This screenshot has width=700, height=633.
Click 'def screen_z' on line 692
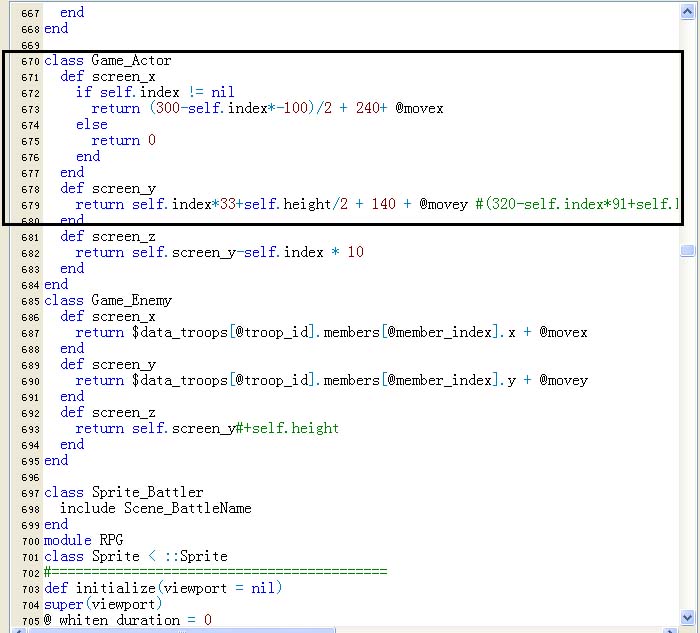[x=108, y=412]
